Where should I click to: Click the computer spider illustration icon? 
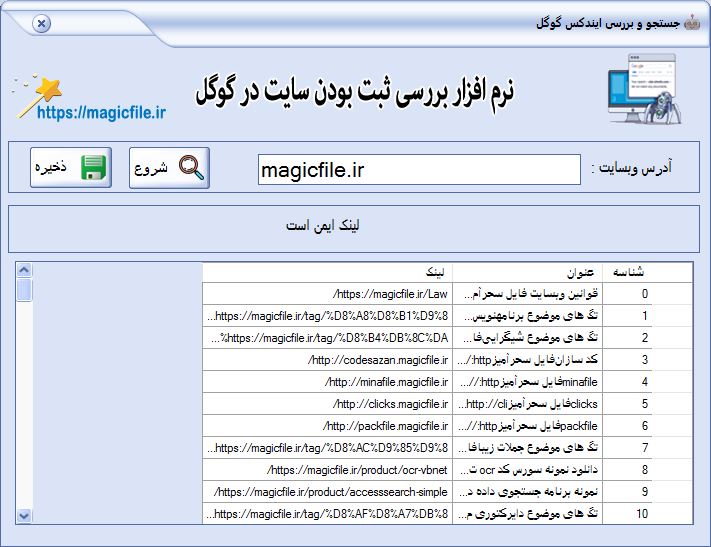[644, 89]
